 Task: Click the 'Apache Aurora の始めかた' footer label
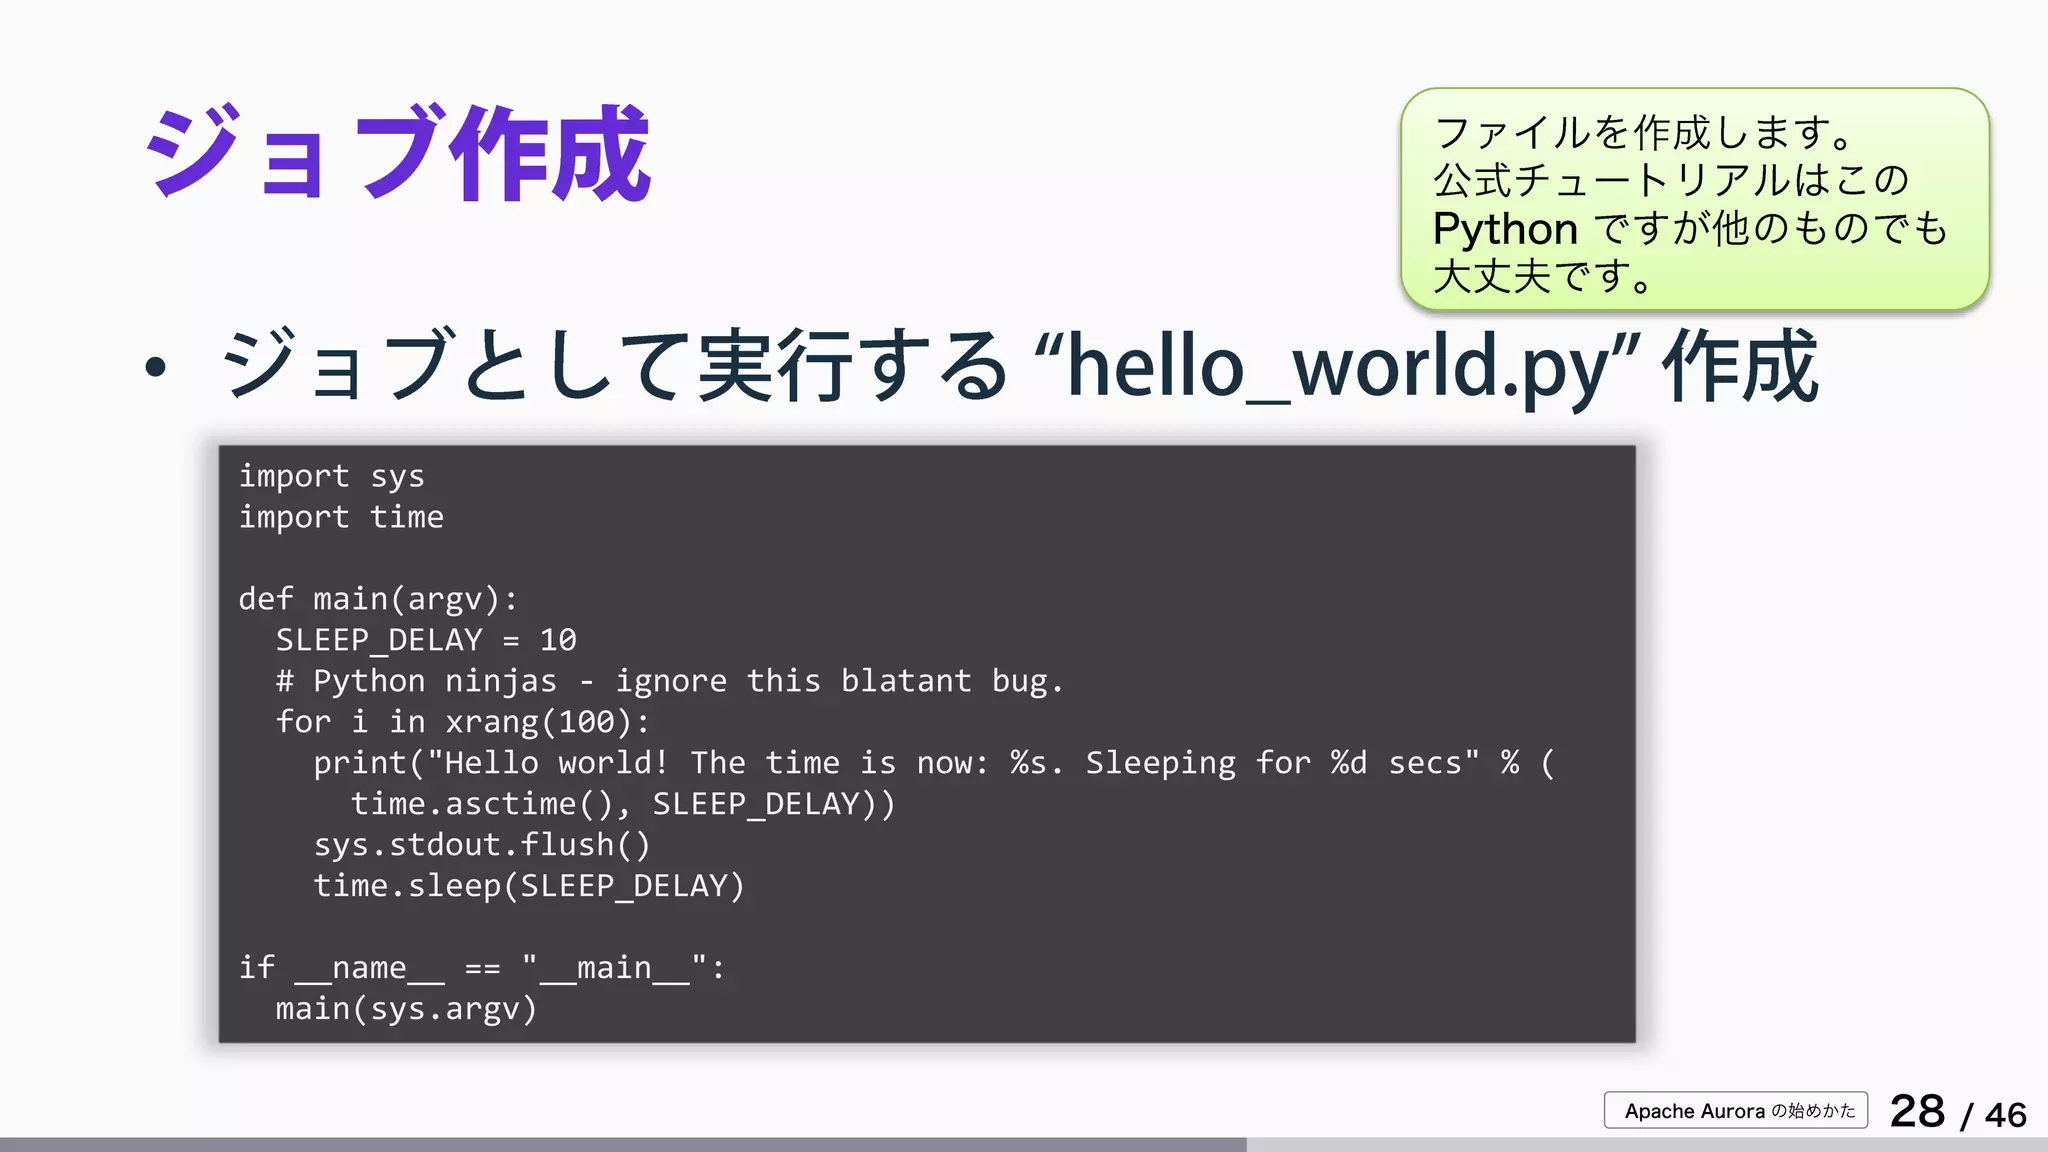1736,1110
